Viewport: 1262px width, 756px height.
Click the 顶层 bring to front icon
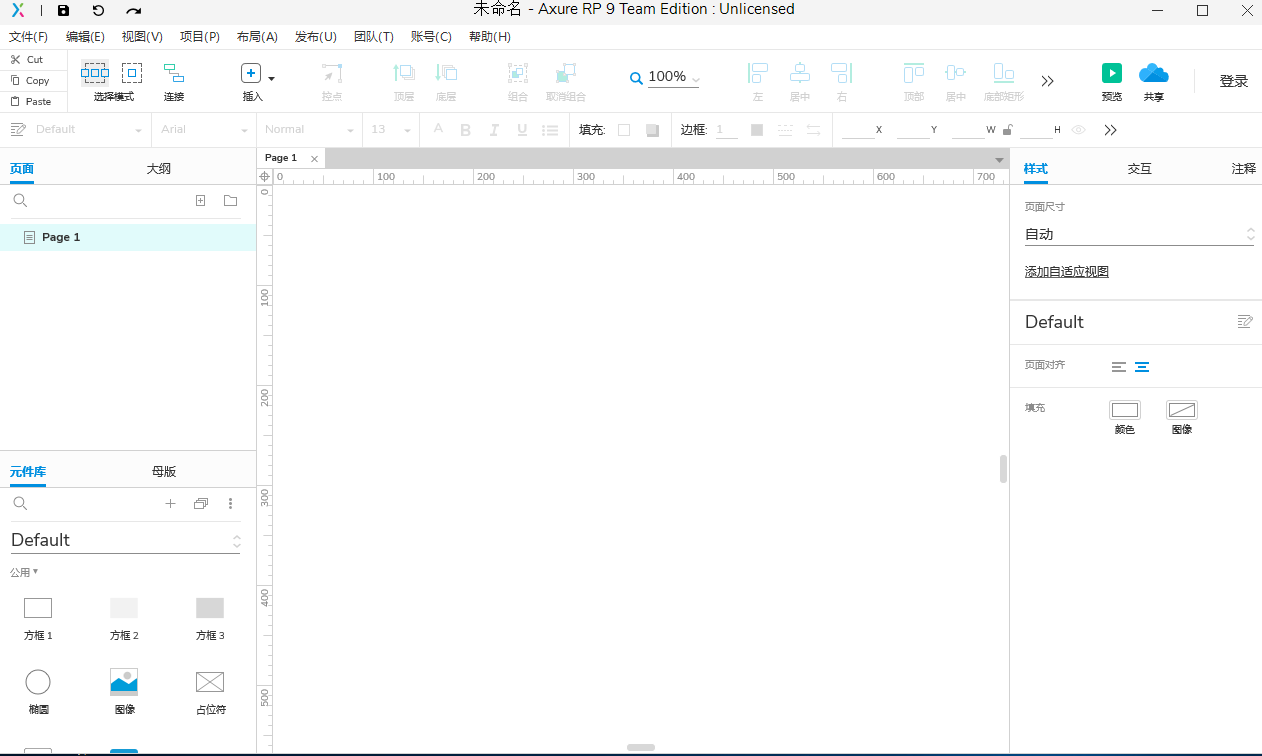point(404,73)
